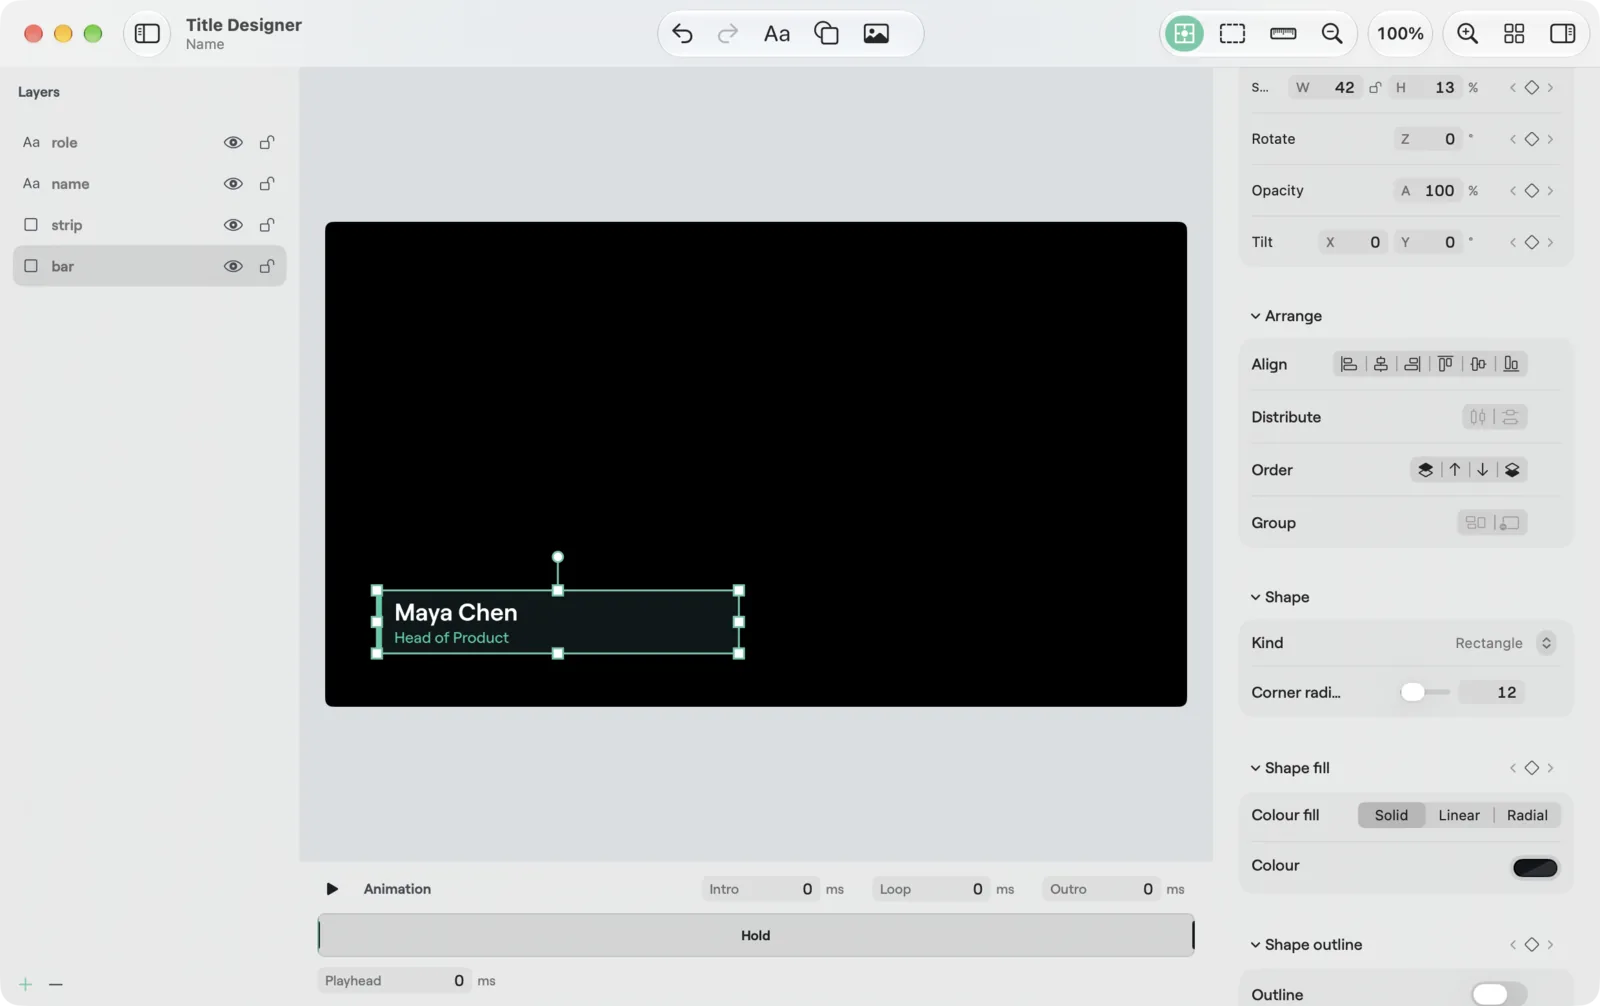Enable the Outline switch

1498,994
